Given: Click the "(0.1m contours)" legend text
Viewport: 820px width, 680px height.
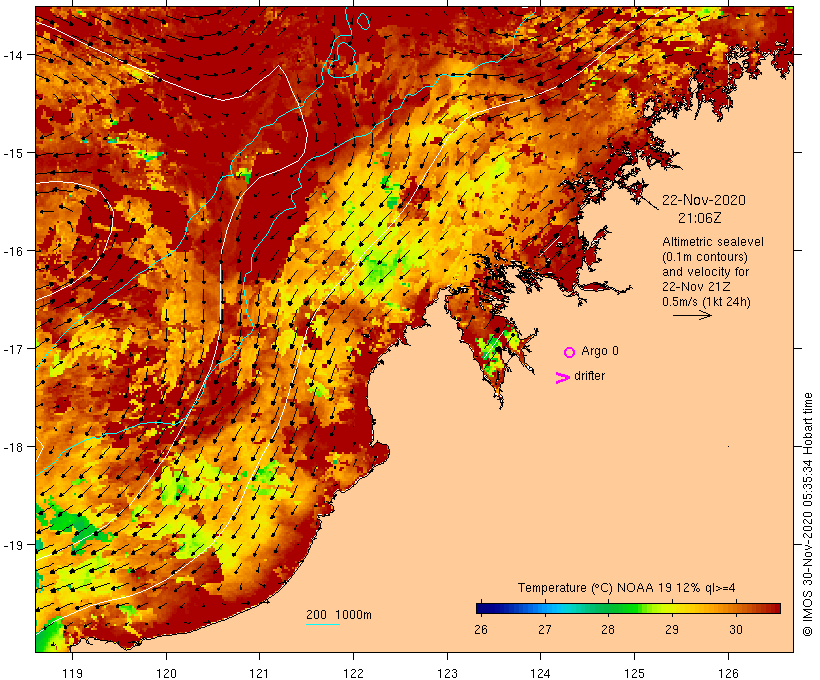Looking at the screenshot, I should pos(705,257).
